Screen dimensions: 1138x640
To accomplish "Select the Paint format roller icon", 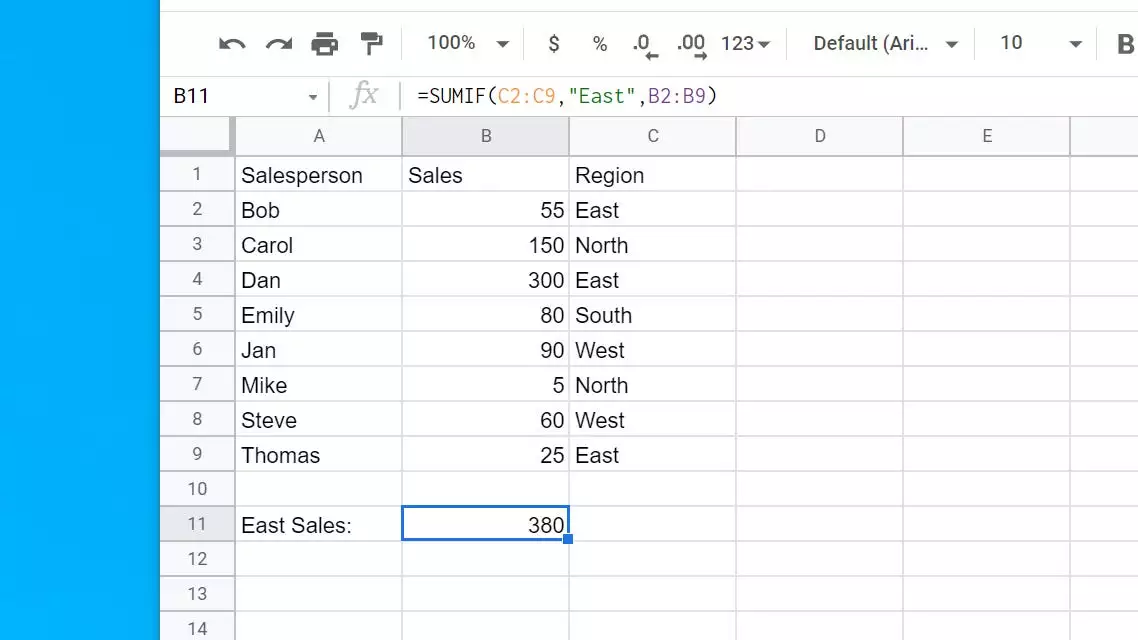I will pyautogui.click(x=371, y=44).
